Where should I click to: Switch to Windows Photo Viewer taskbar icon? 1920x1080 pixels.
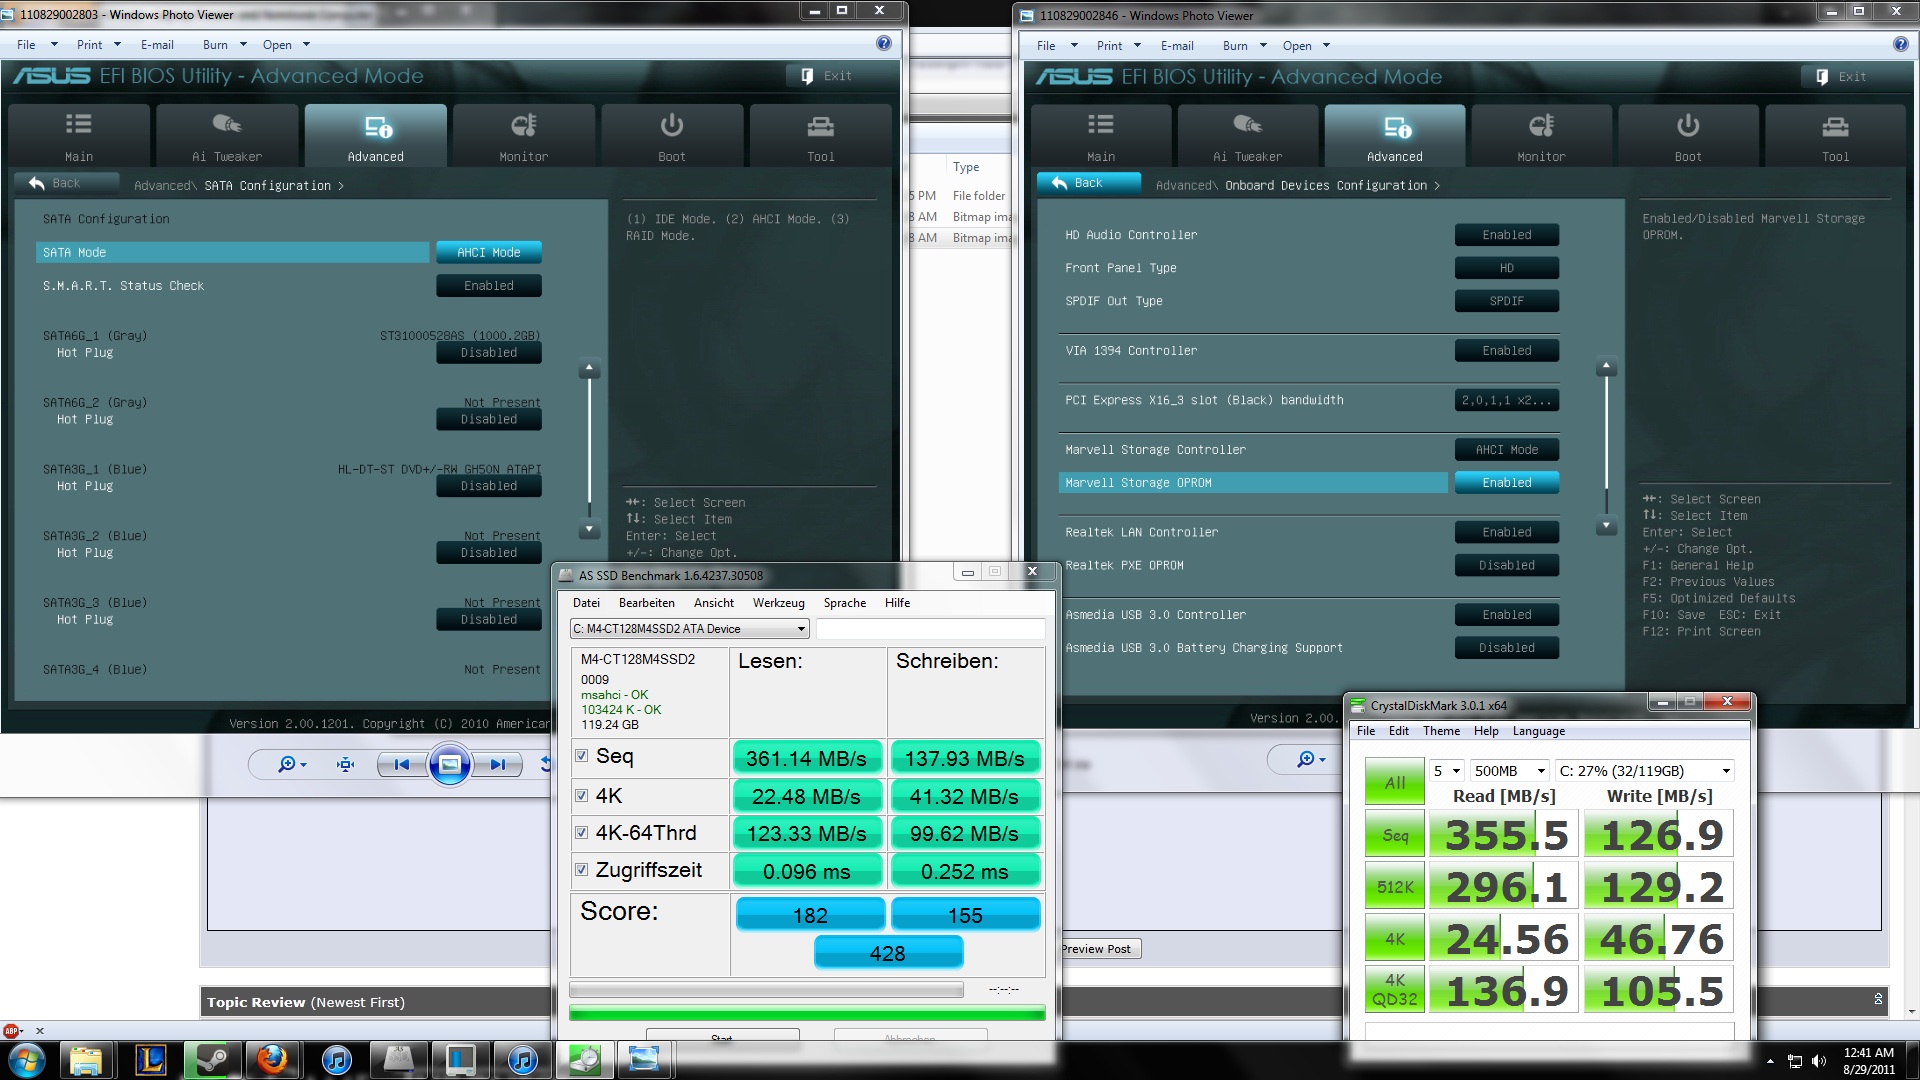click(645, 1060)
